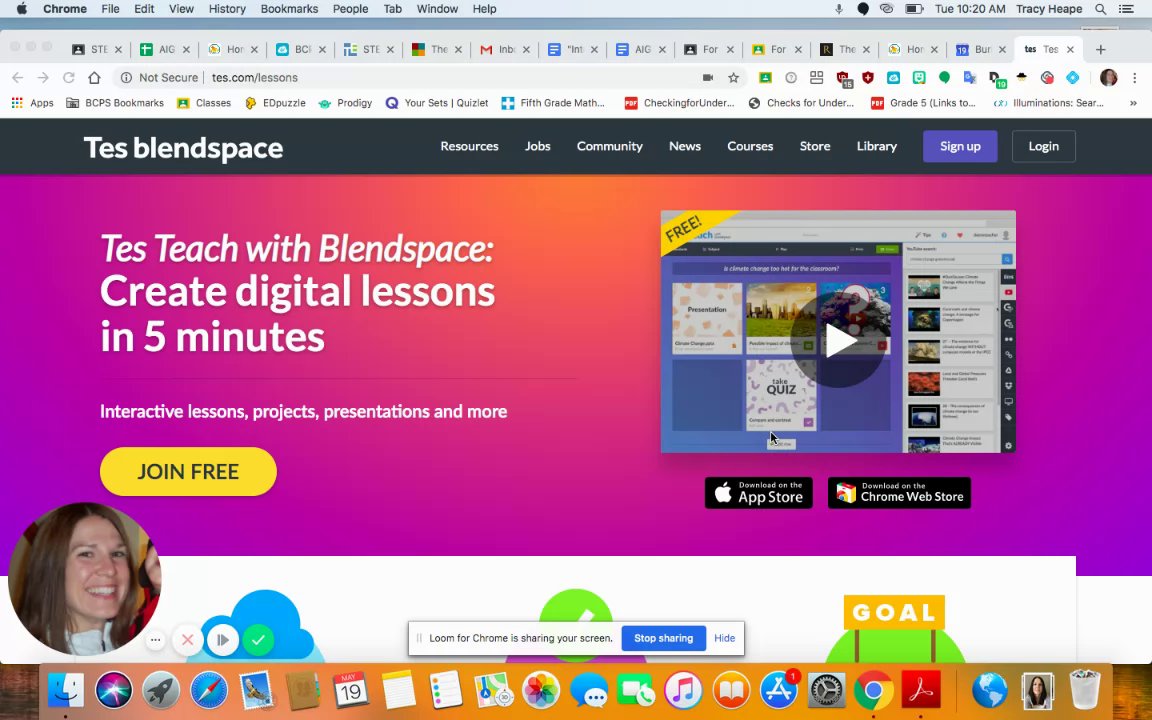Click the Tes blendspace logo

point(183,147)
